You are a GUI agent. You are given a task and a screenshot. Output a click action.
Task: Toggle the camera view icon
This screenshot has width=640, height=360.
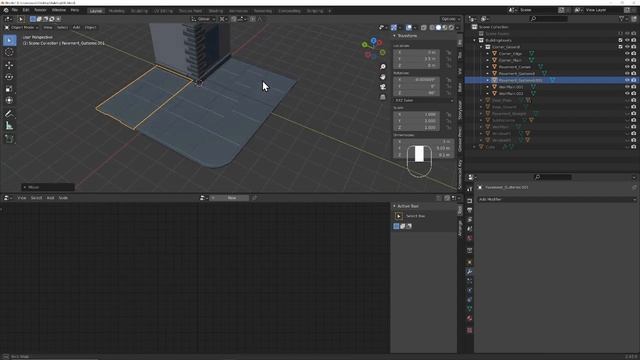(x=382, y=87)
